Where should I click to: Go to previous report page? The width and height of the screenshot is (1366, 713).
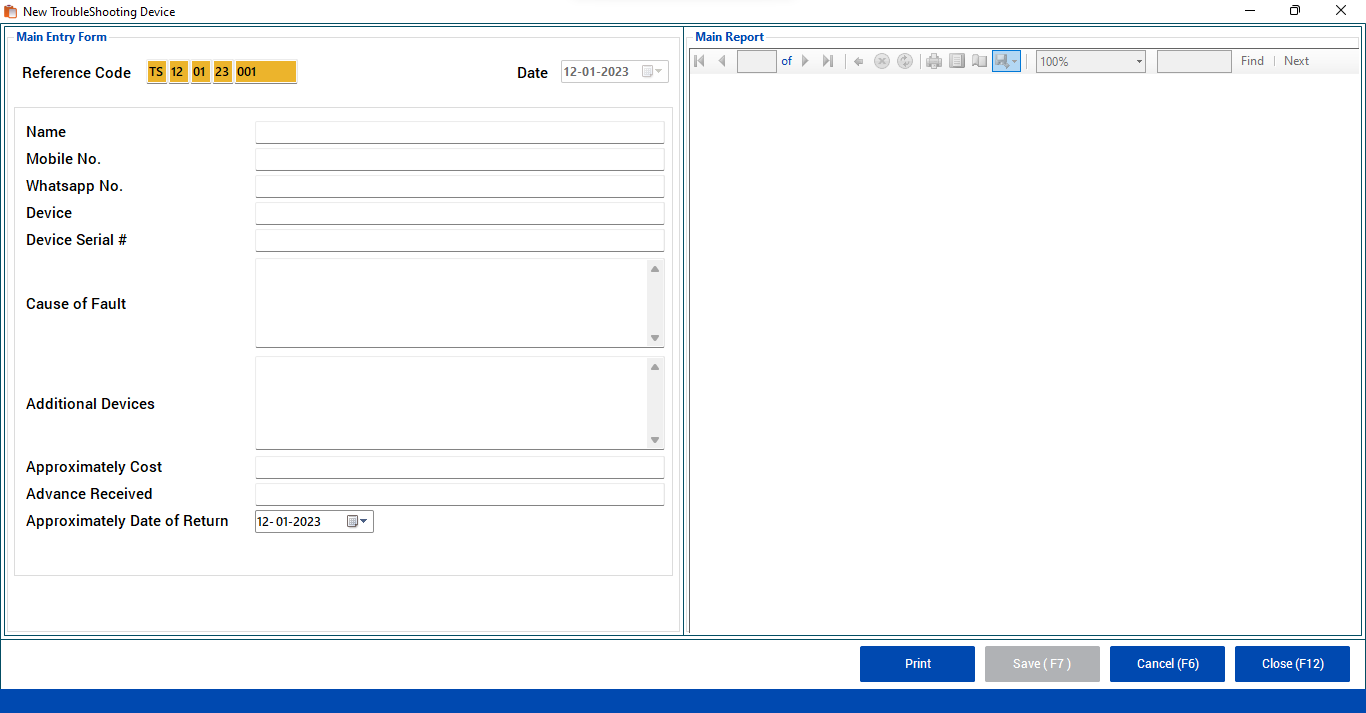(722, 61)
